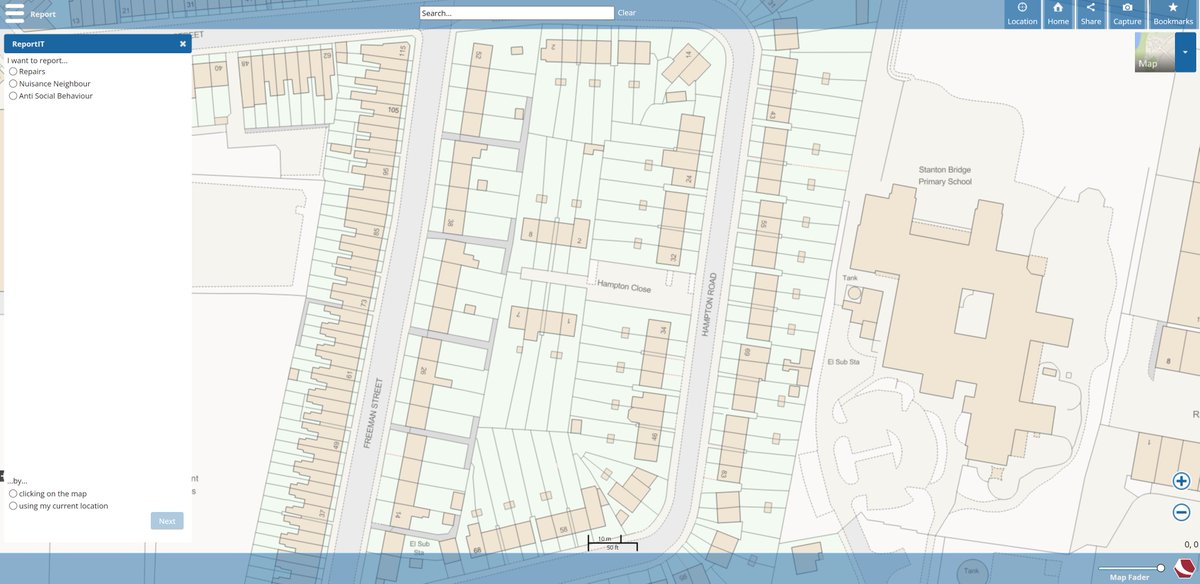Select reporting by clicking on the map
The image size is (1200, 584).
click(x=13, y=493)
